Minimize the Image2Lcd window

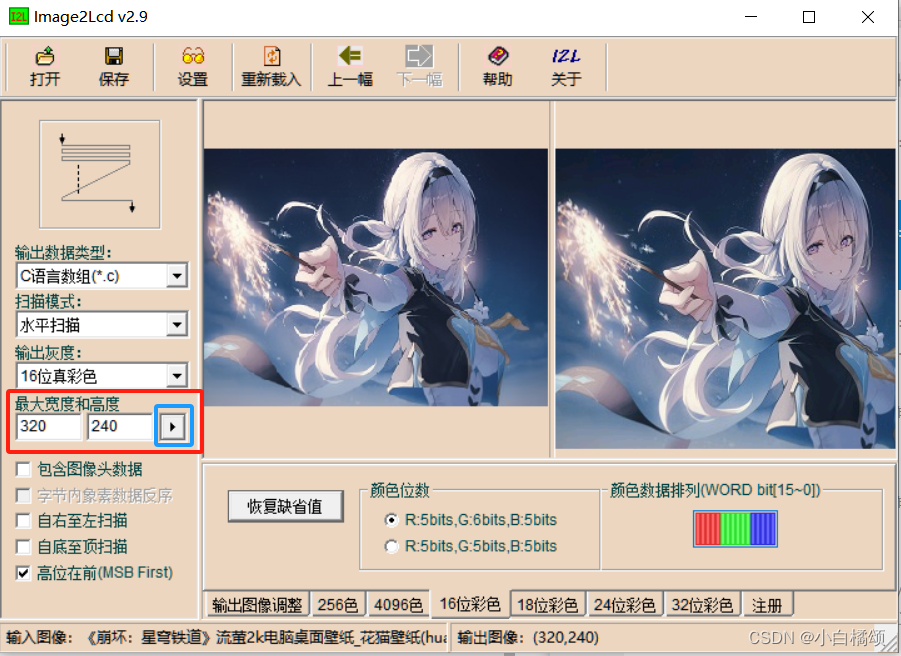pos(750,17)
